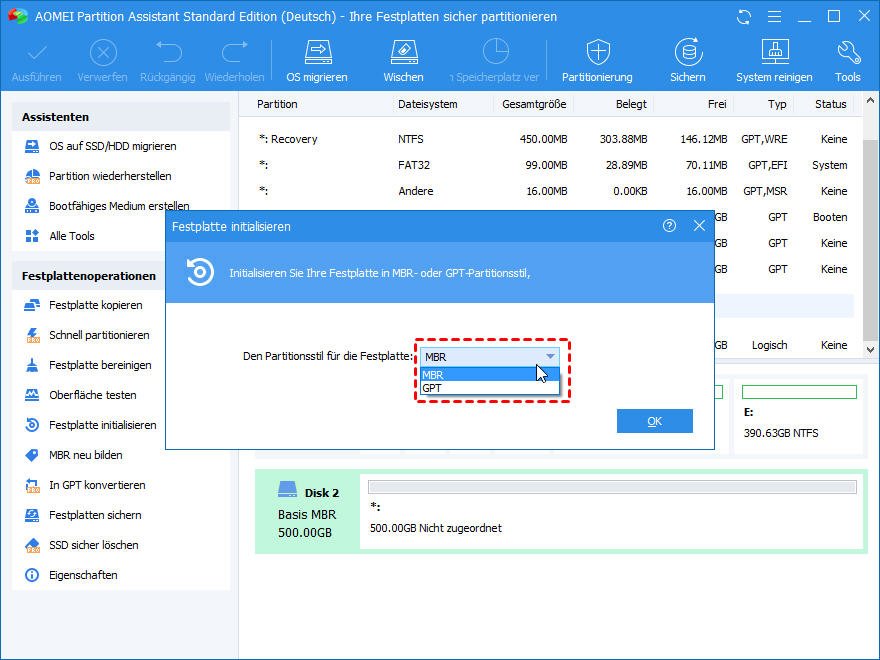Sort by the Dateisystem column header

click(428, 104)
